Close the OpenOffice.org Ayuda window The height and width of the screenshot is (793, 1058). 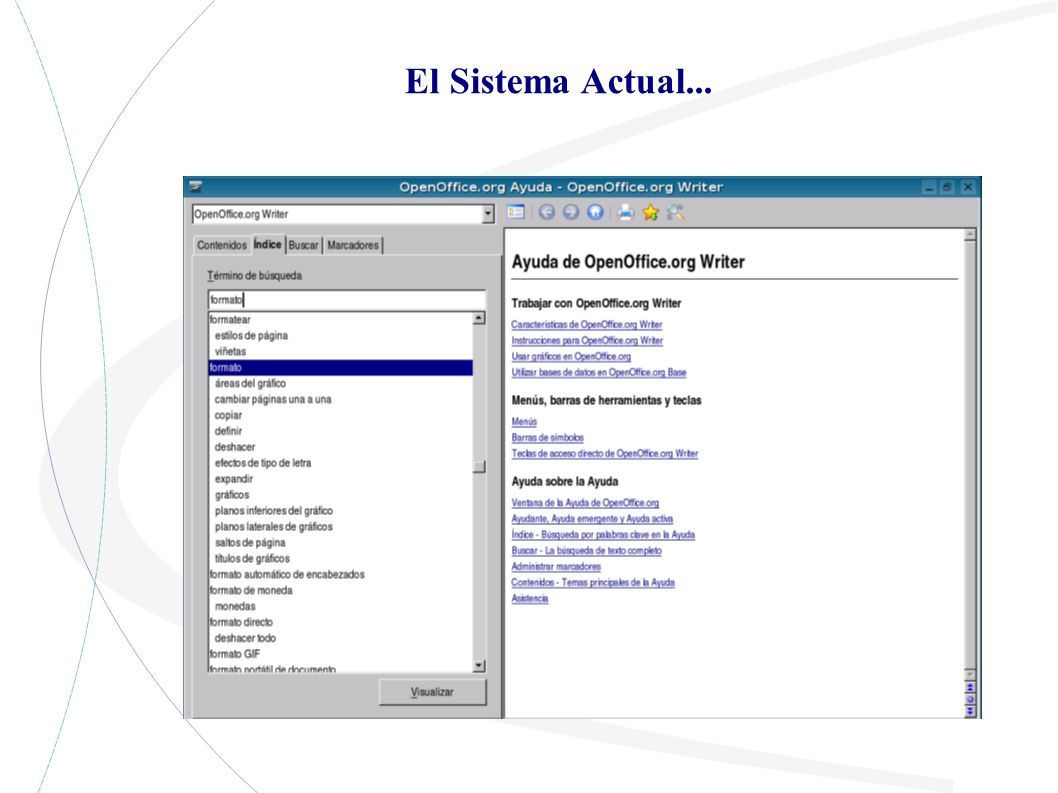[x=968, y=187]
